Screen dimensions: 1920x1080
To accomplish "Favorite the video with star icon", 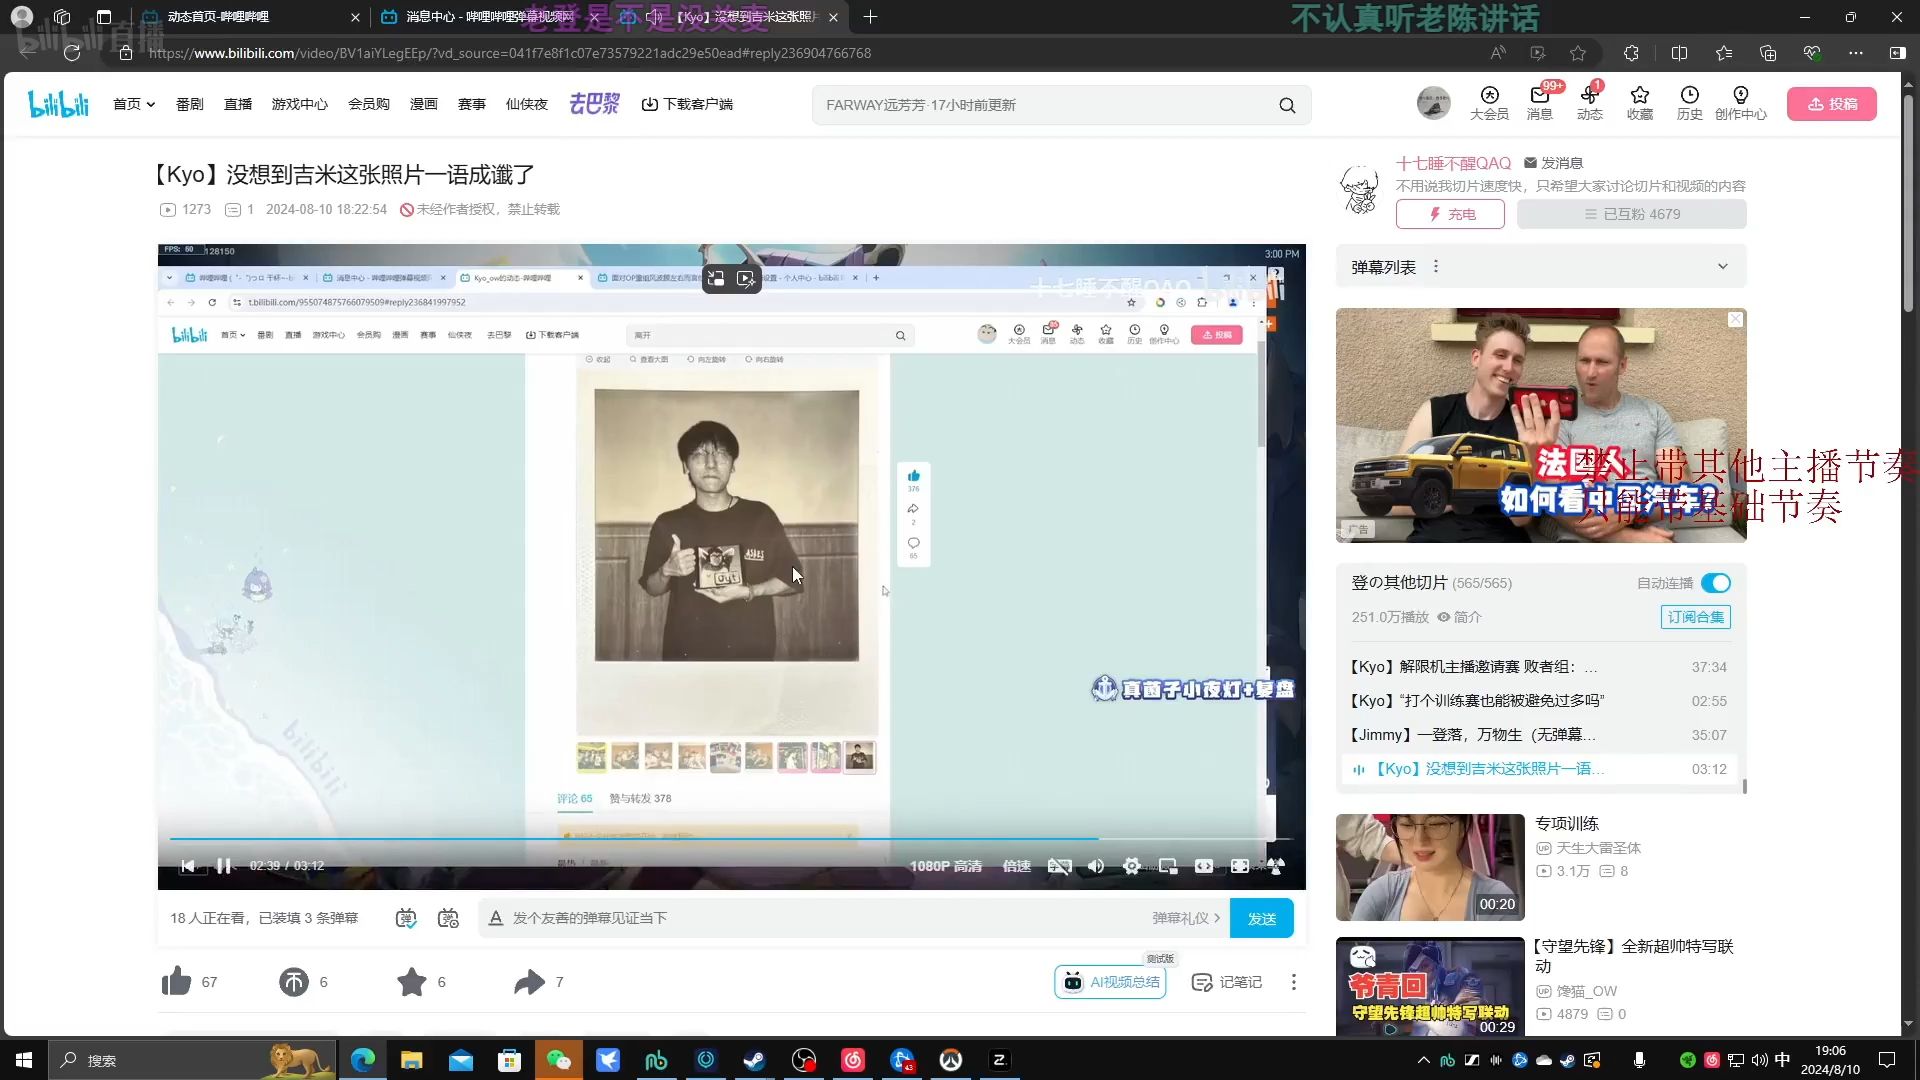I will (x=411, y=982).
